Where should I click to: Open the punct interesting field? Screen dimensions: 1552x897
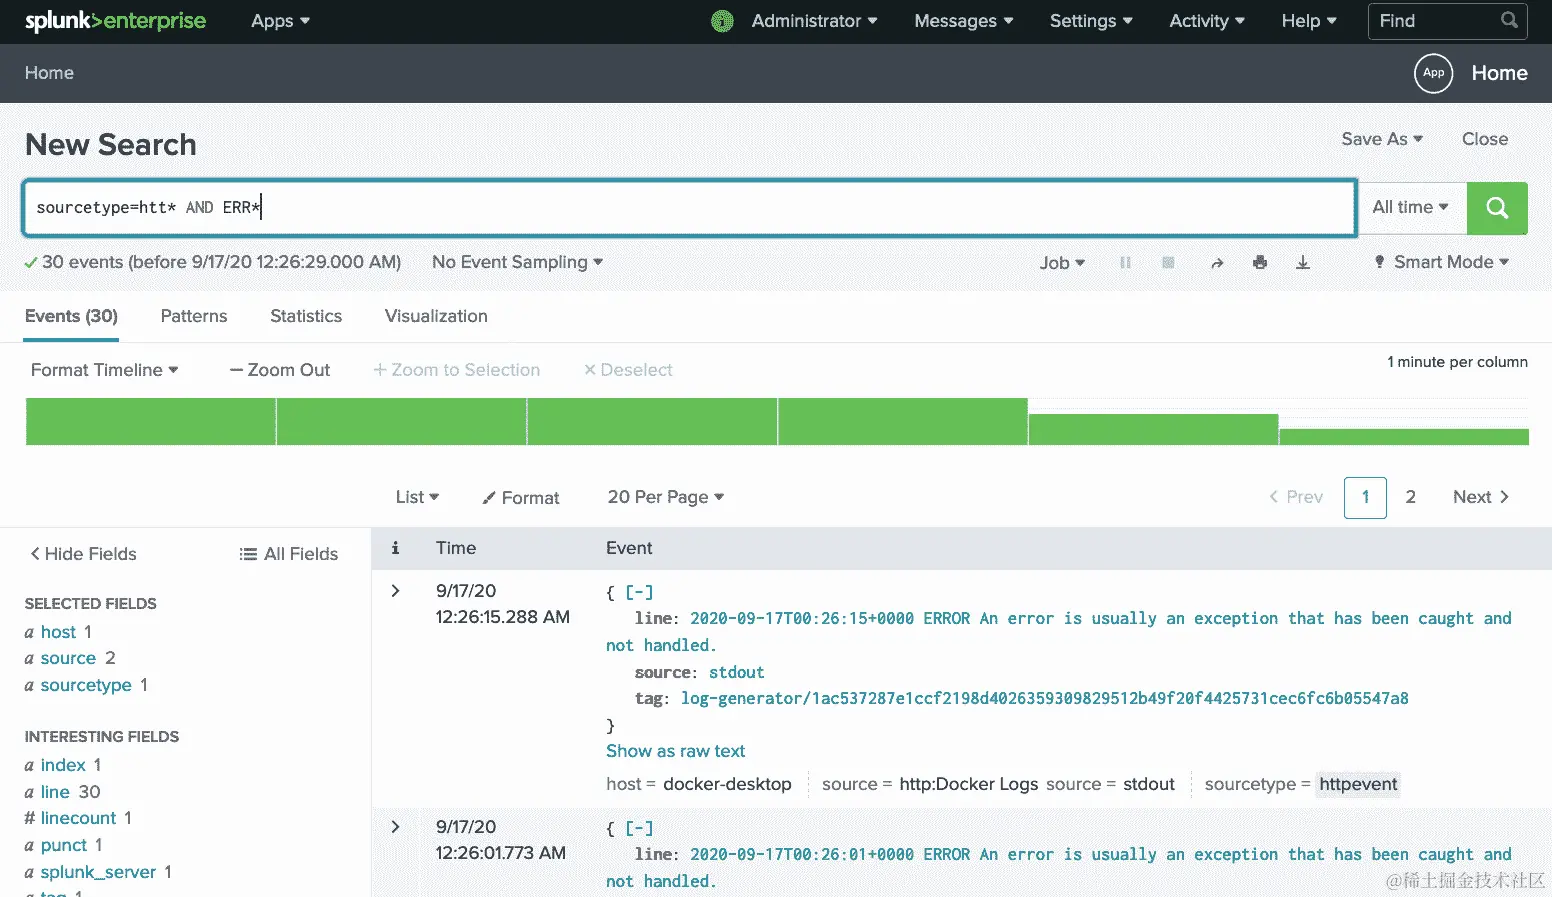[64, 845]
